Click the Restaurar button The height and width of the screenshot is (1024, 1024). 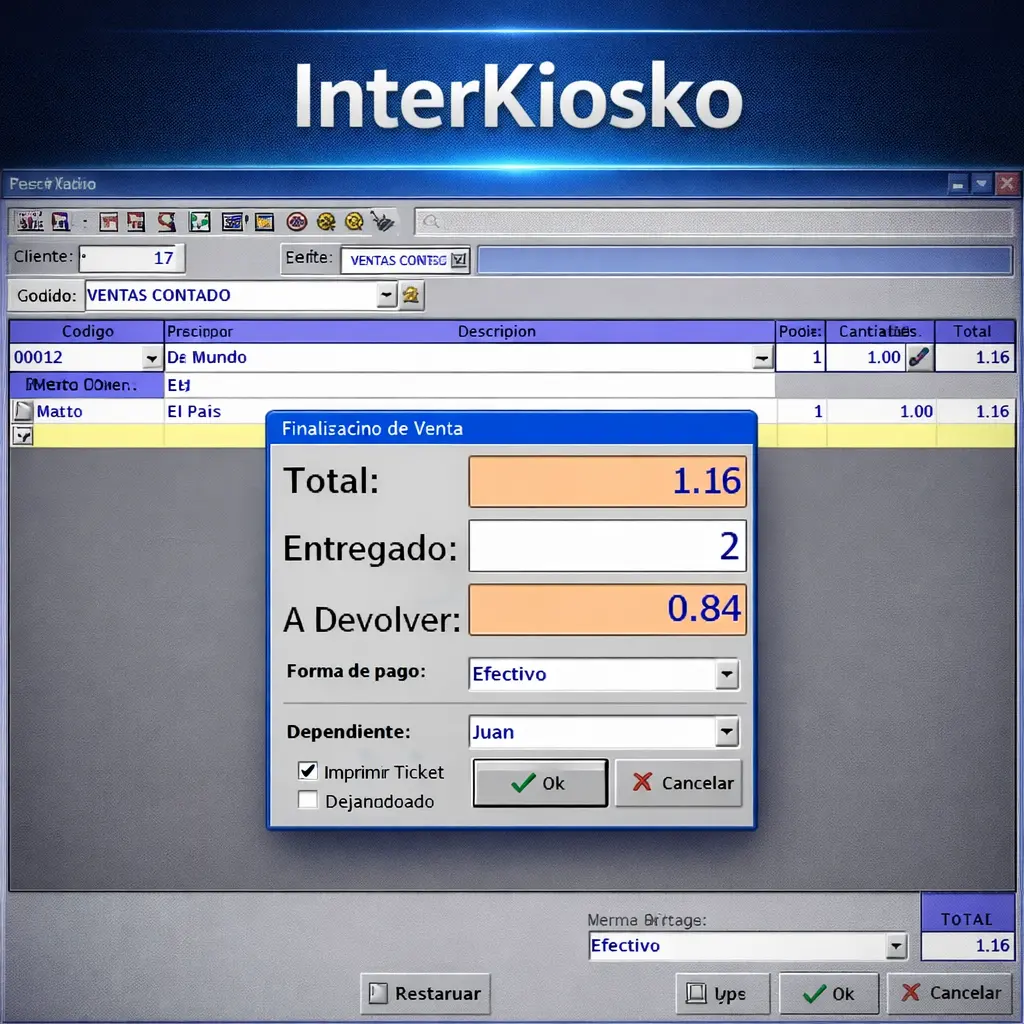[x=425, y=993]
